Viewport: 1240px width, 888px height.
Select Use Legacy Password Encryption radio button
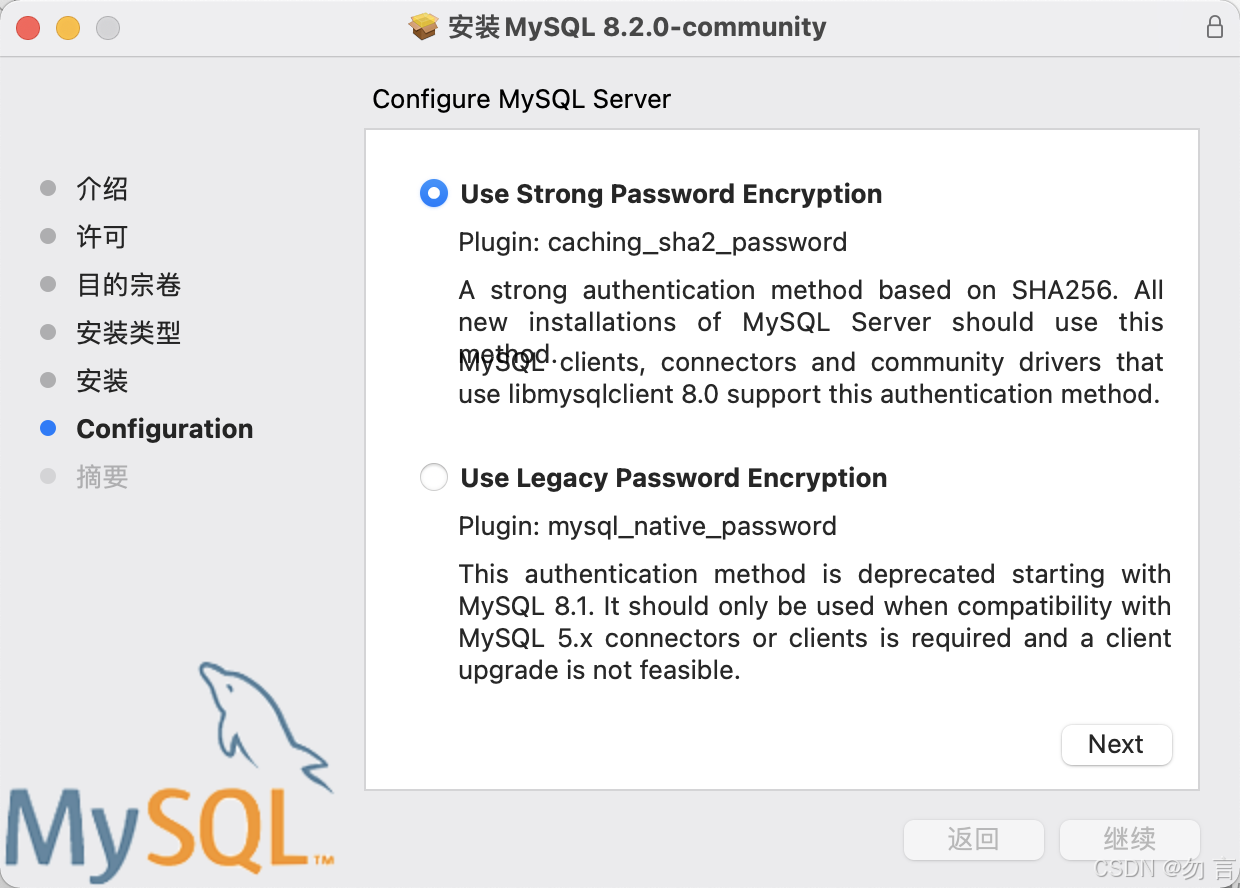coord(434,477)
